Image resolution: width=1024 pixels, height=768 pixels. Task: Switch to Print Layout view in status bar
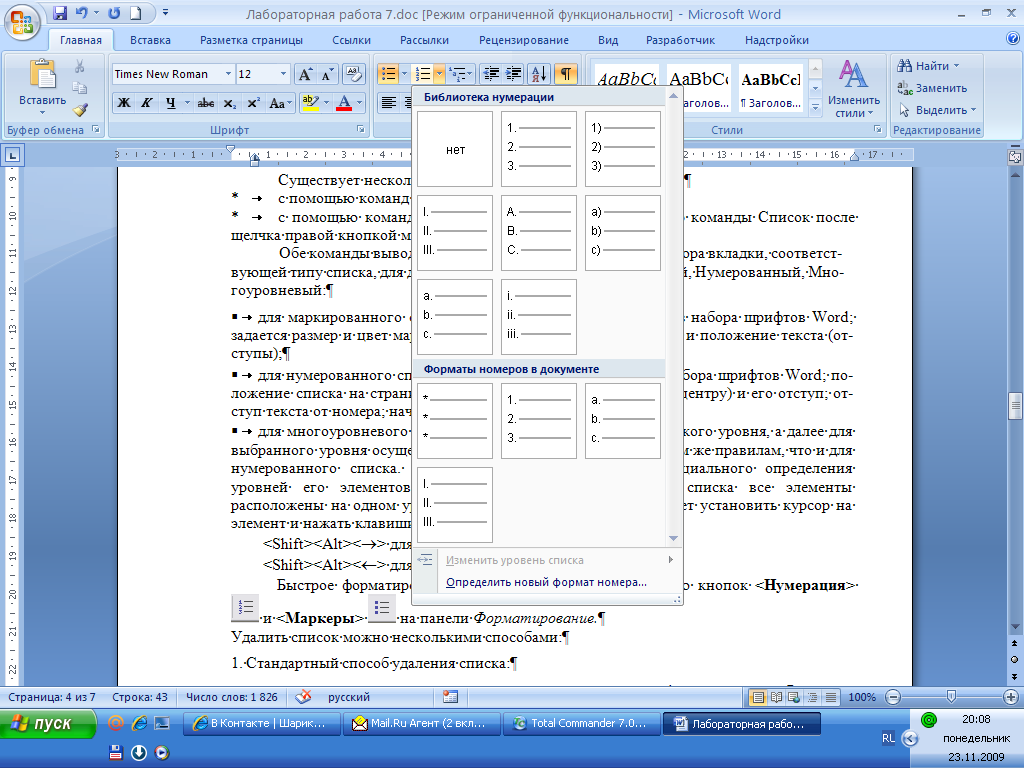(x=758, y=697)
